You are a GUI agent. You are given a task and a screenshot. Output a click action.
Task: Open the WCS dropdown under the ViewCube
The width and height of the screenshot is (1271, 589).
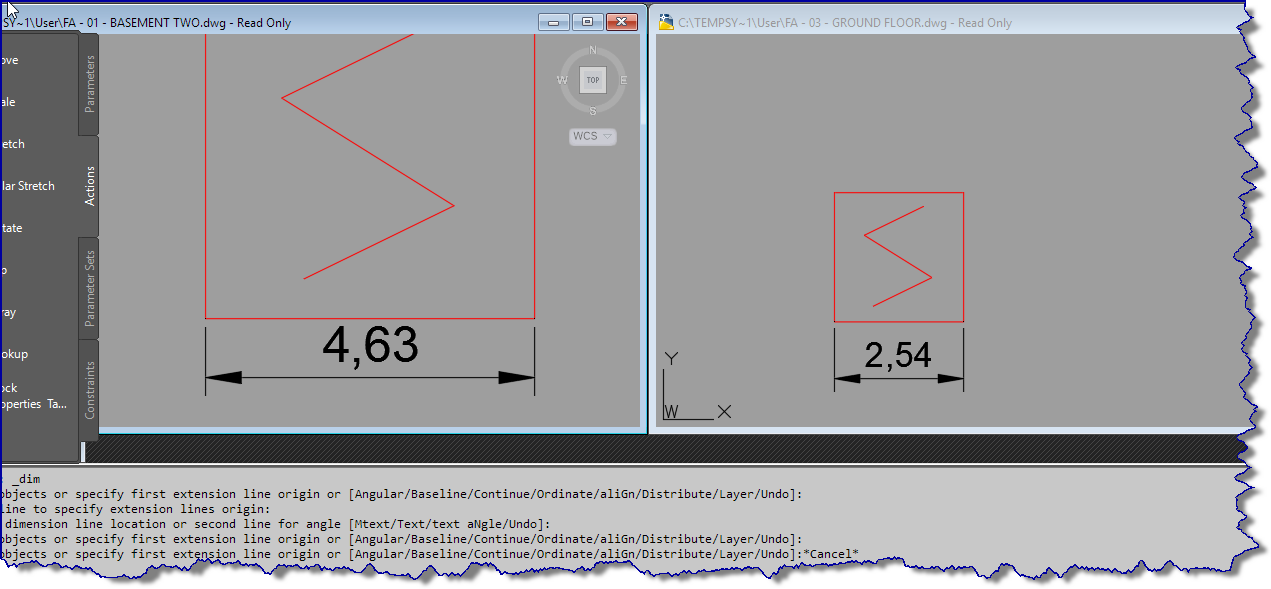[592, 136]
